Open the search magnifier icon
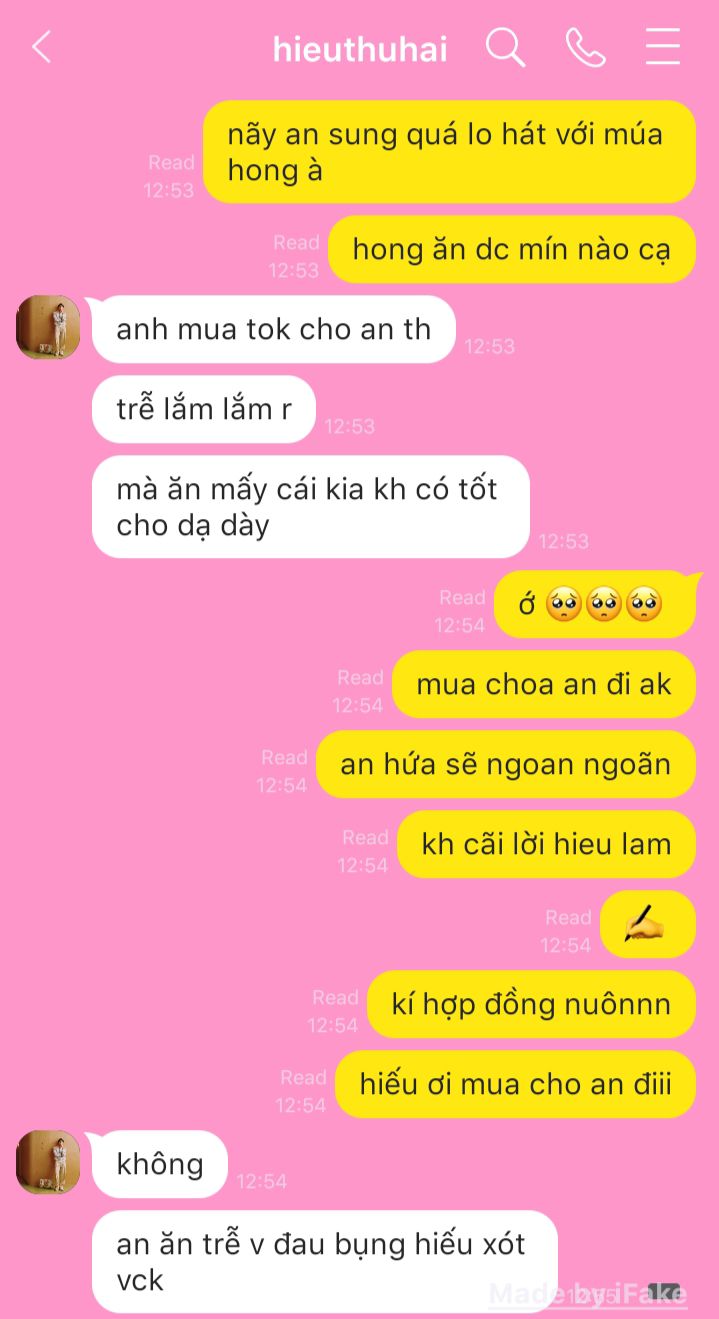The height and width of the screenshot is (1319, 719). 505,47
